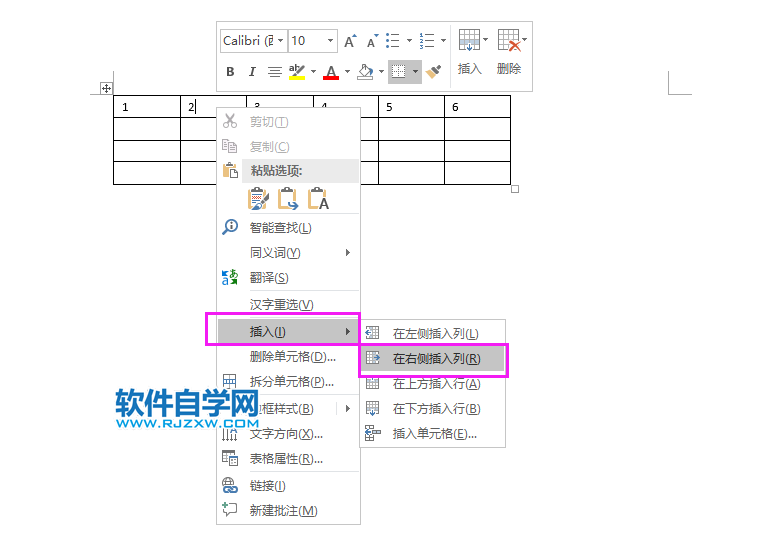Open 同义词(Y) submenu

[288, 253]
